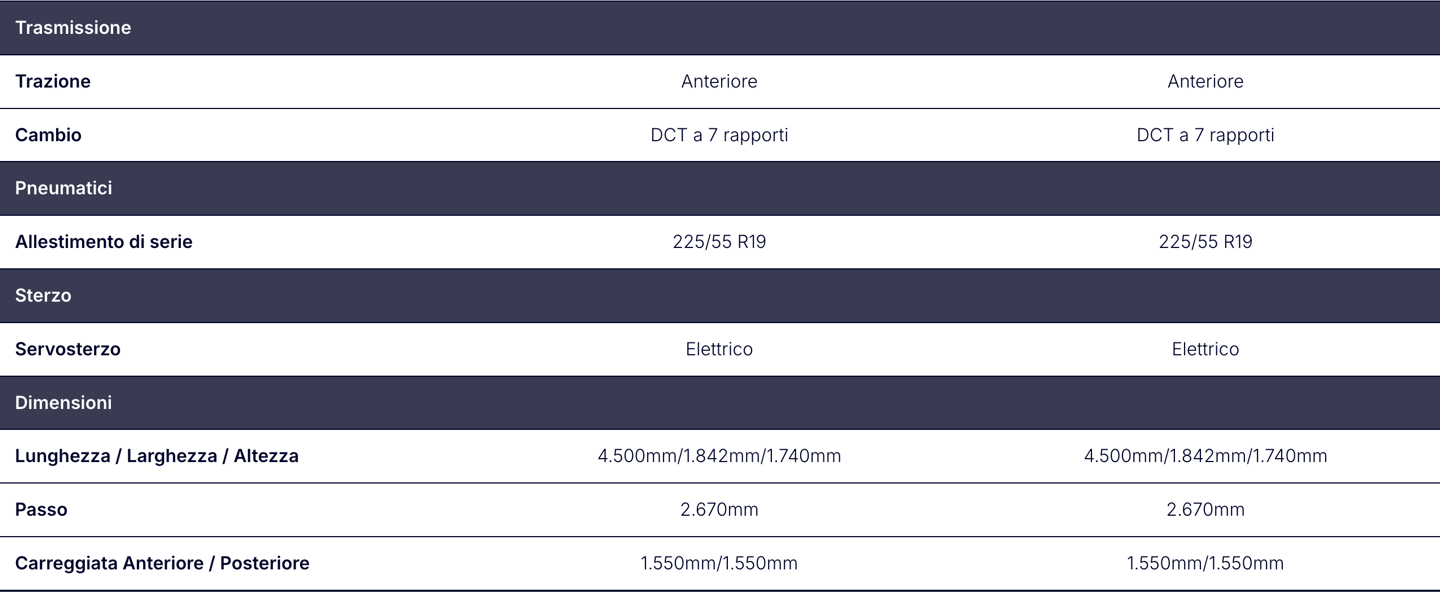The image size is (1440, 592).
Task: Click Lunghezza / Larghezza / Altezza label
Action: (x=157, y=456)
